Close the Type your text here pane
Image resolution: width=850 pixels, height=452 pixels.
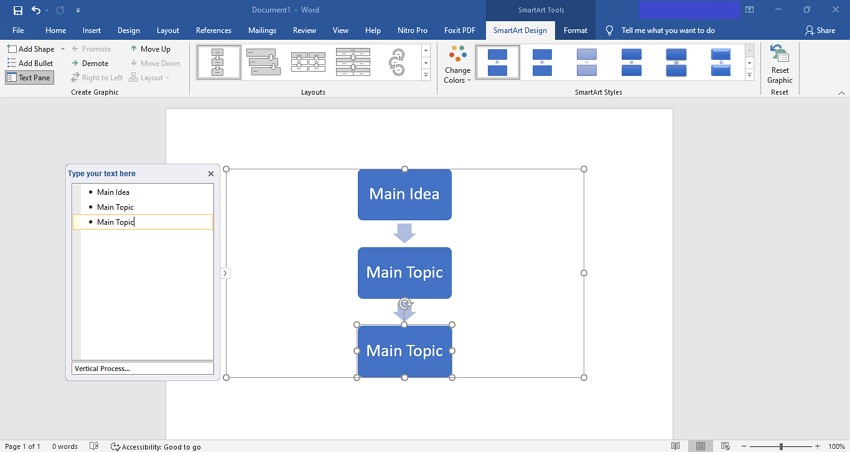211,173
